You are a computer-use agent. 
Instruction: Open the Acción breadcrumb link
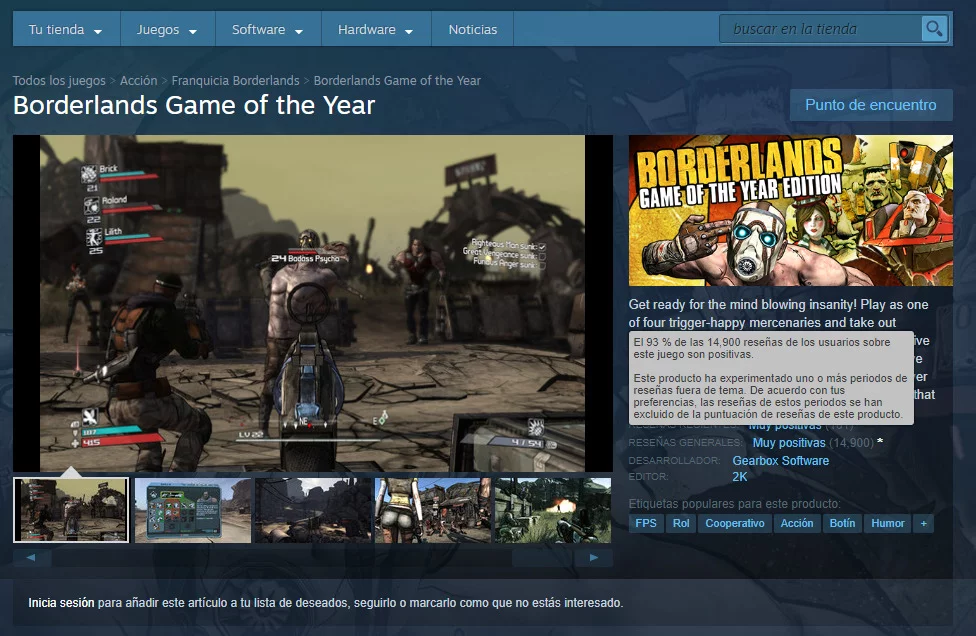(x=138, y=80)
